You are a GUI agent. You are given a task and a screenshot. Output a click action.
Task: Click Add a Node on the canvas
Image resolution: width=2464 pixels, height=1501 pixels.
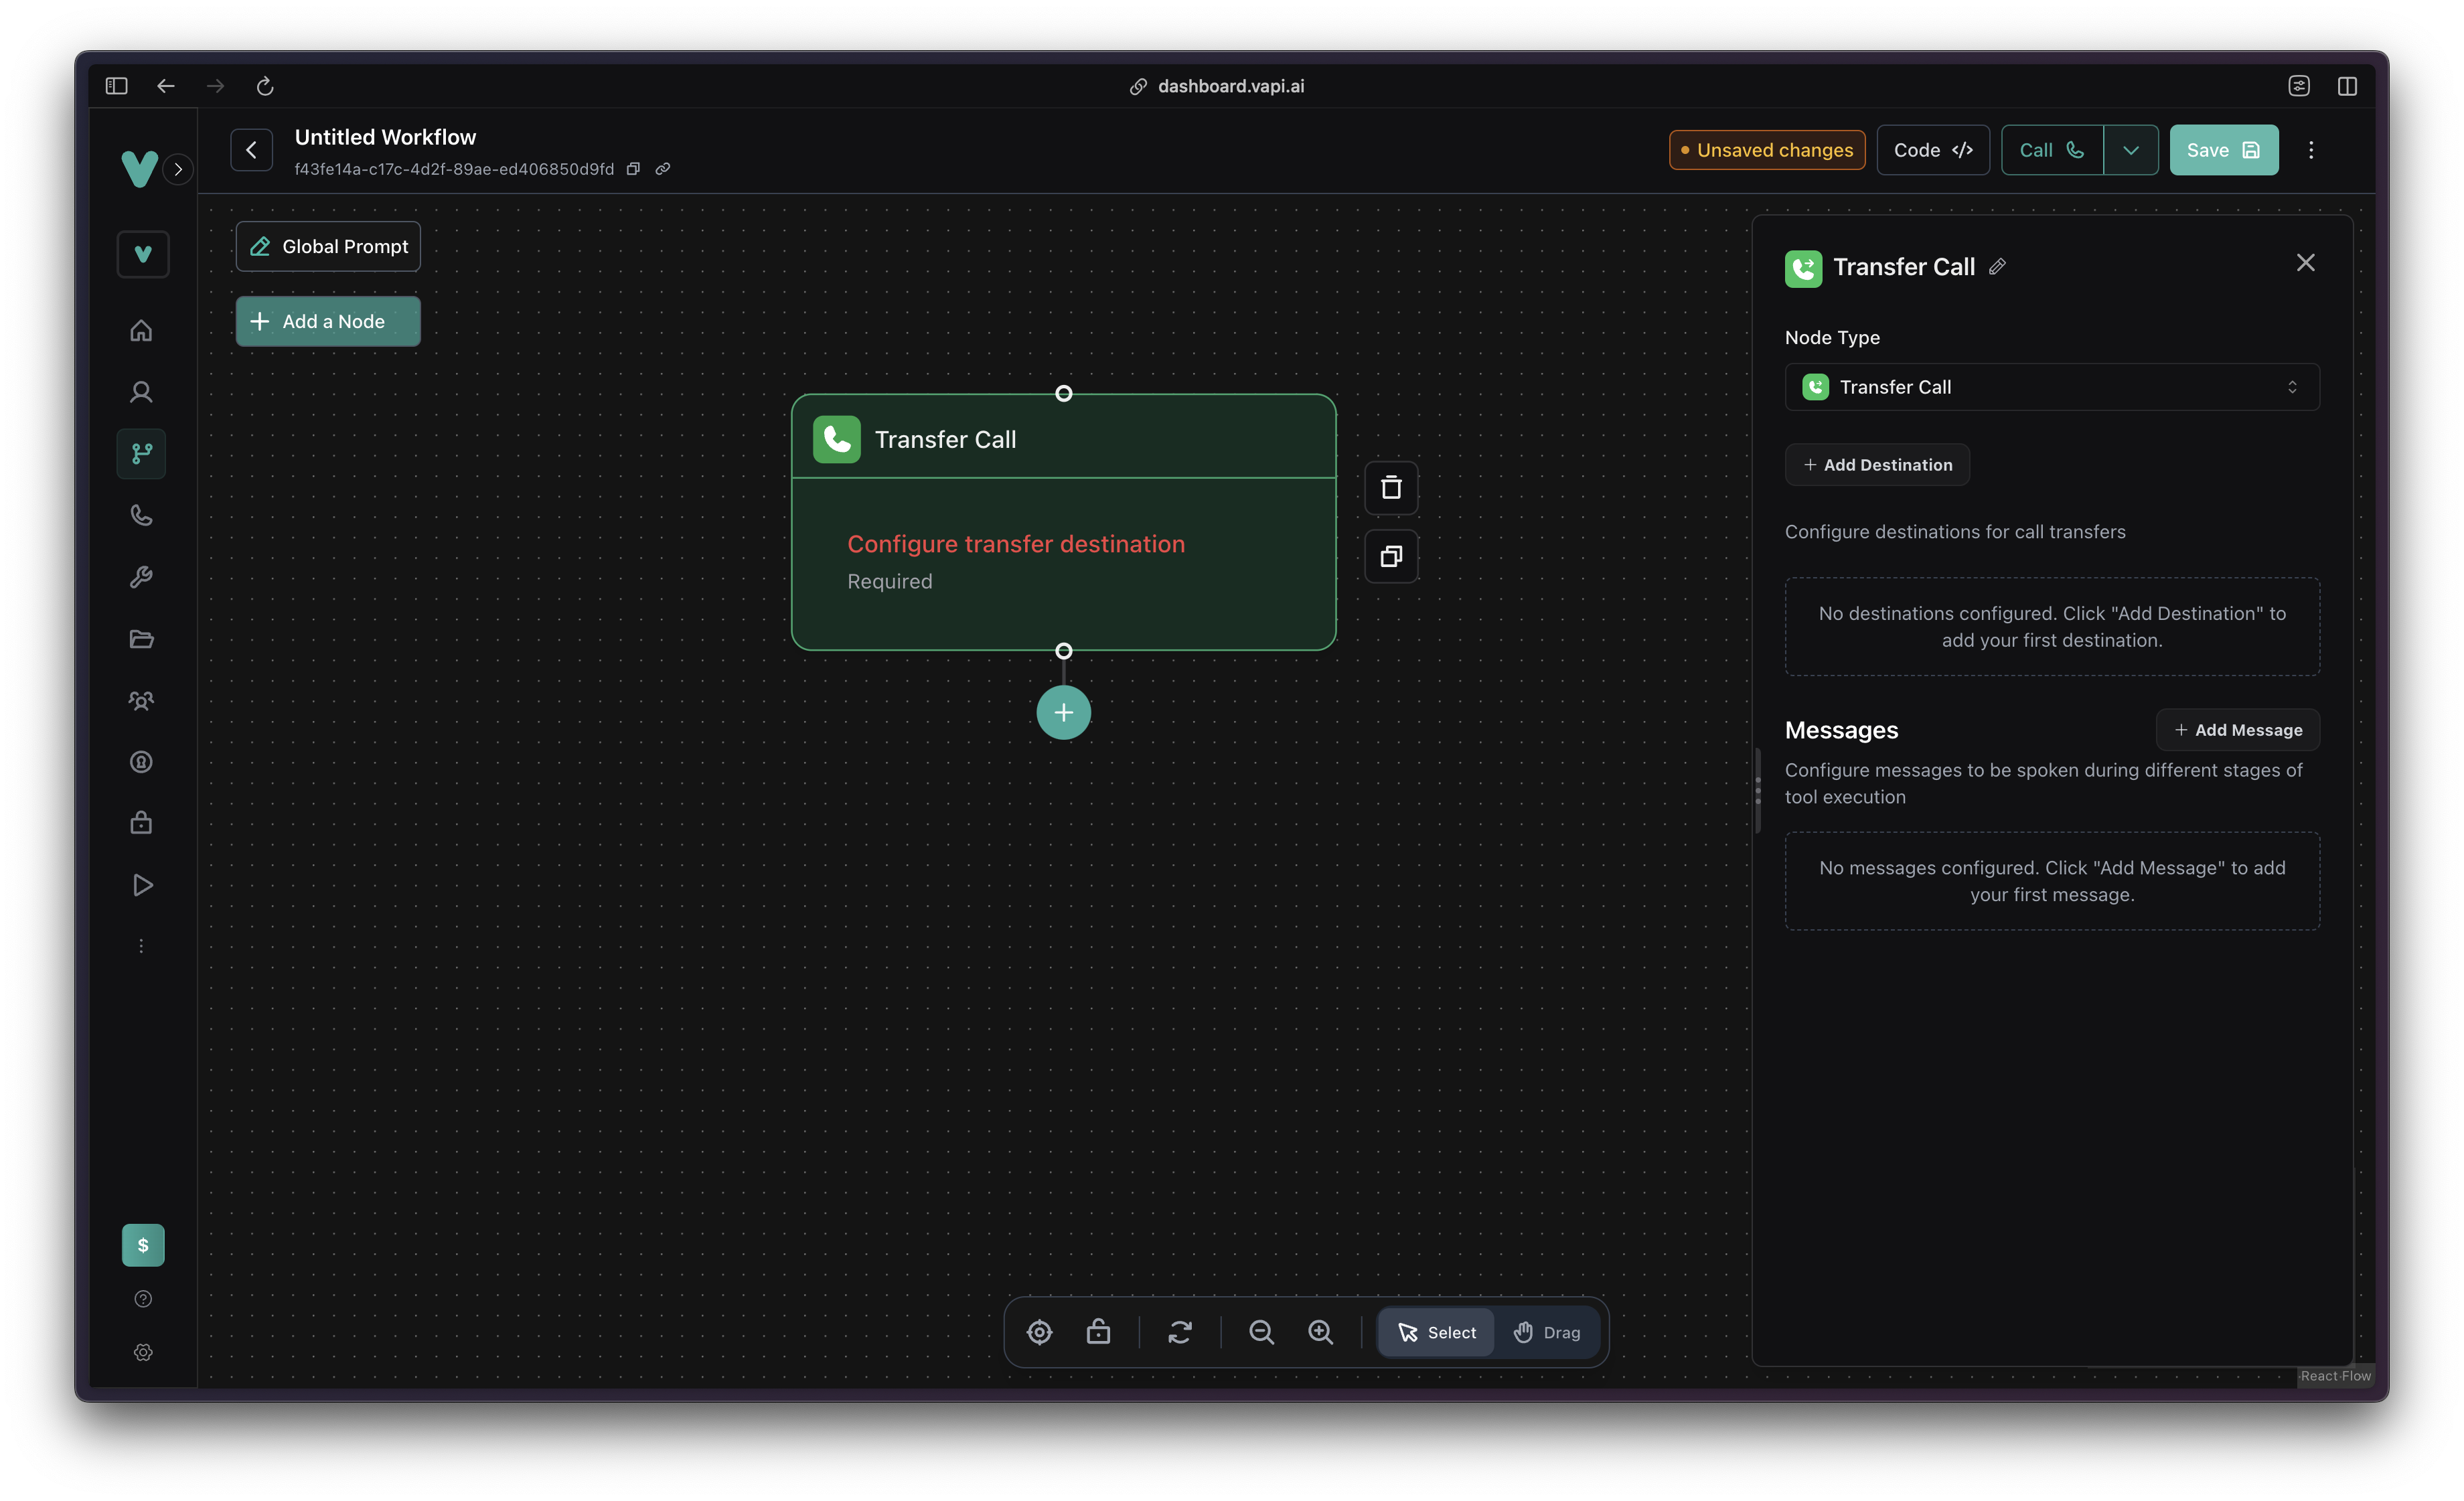point(327,321)
